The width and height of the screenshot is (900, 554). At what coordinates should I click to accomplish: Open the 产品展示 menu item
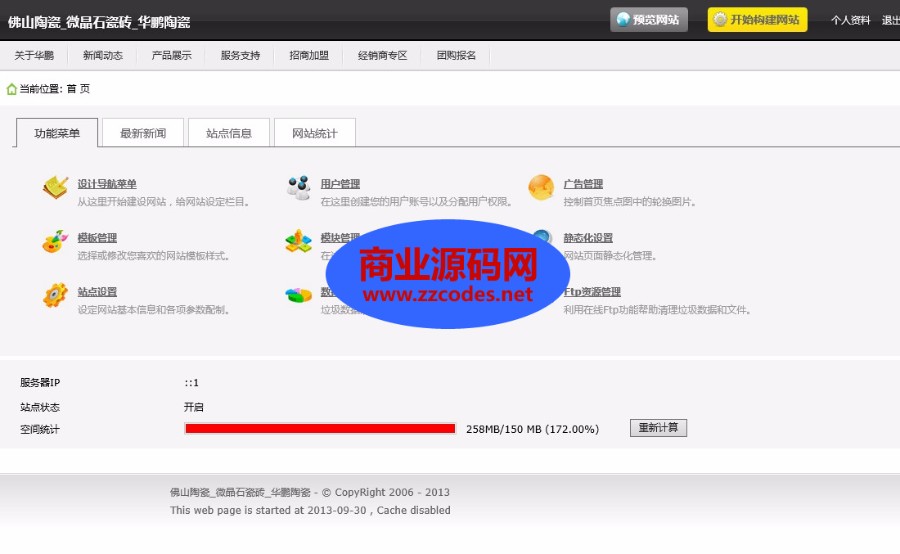tap(172, 56)
